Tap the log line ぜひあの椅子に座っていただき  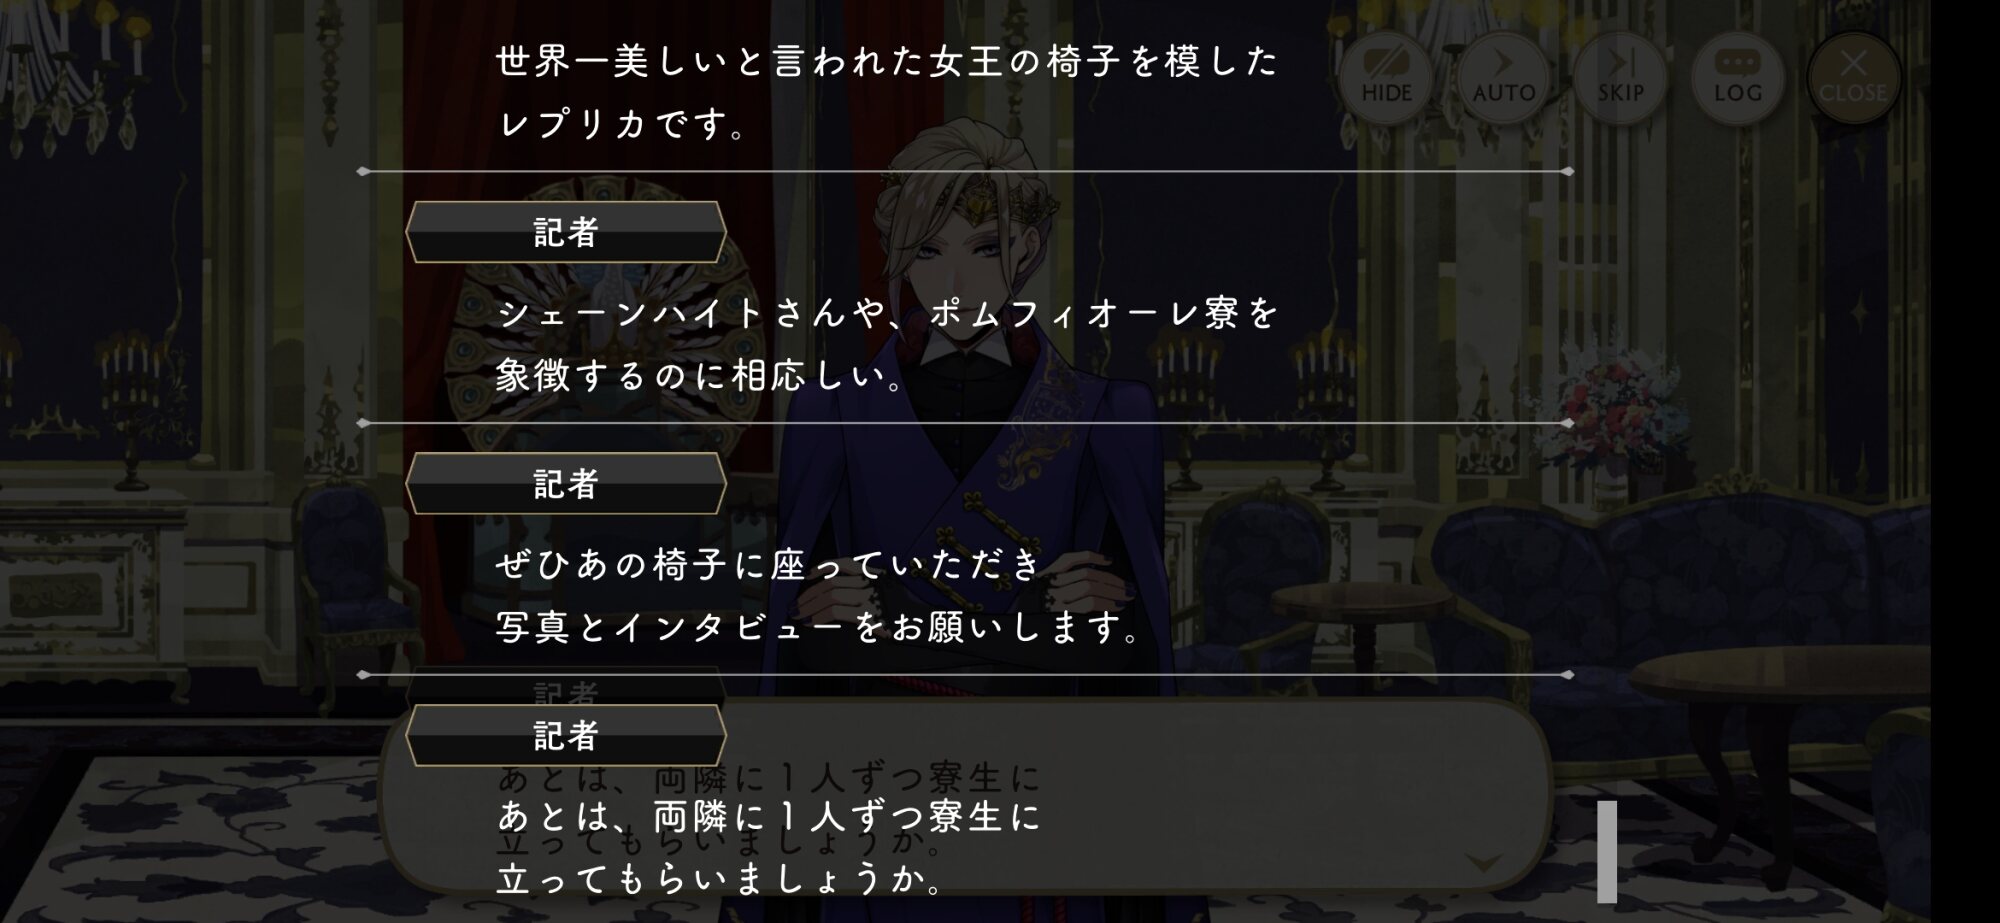point(769,566)
